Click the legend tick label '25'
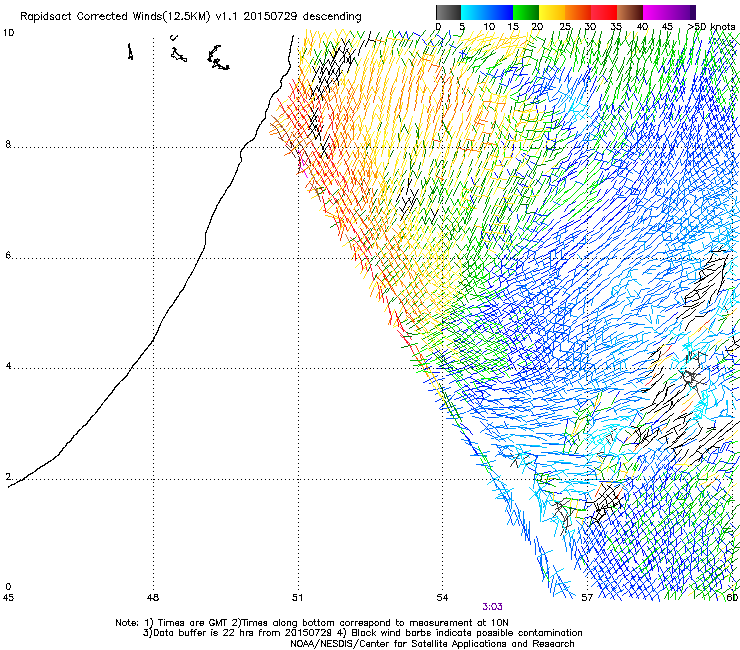 click(565, 27)
